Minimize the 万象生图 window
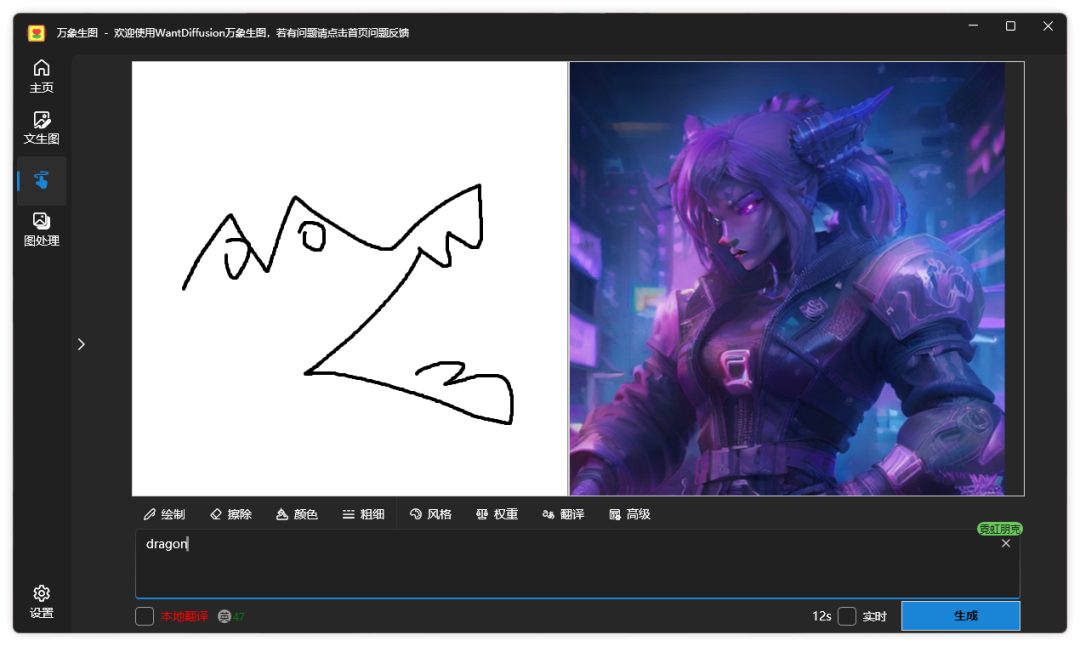This screenshot has width=1080, height=646. coord(973,26)
